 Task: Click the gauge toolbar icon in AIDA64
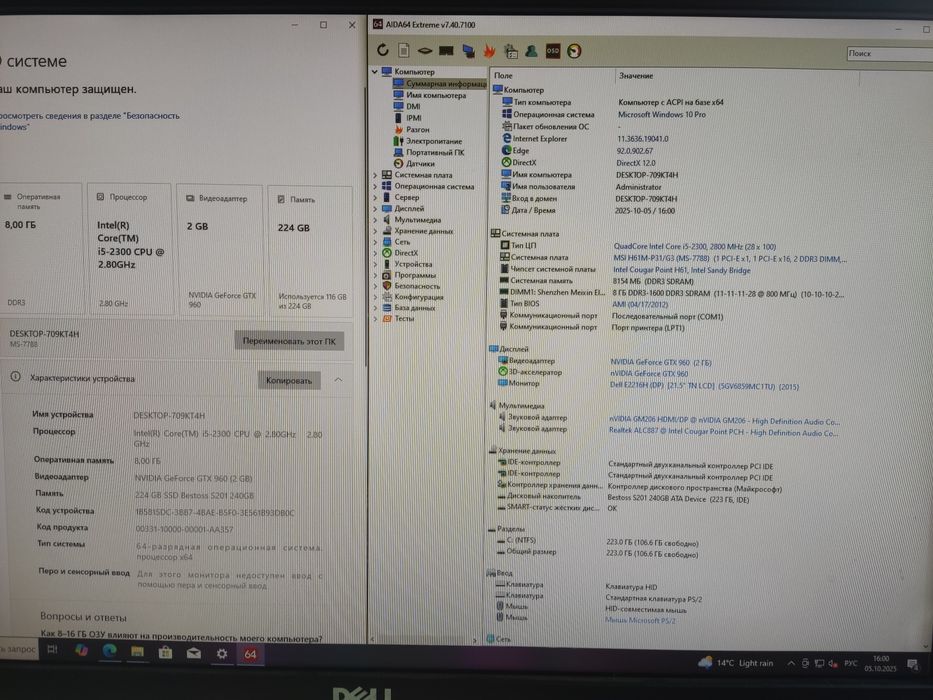(x=574, y=51)
